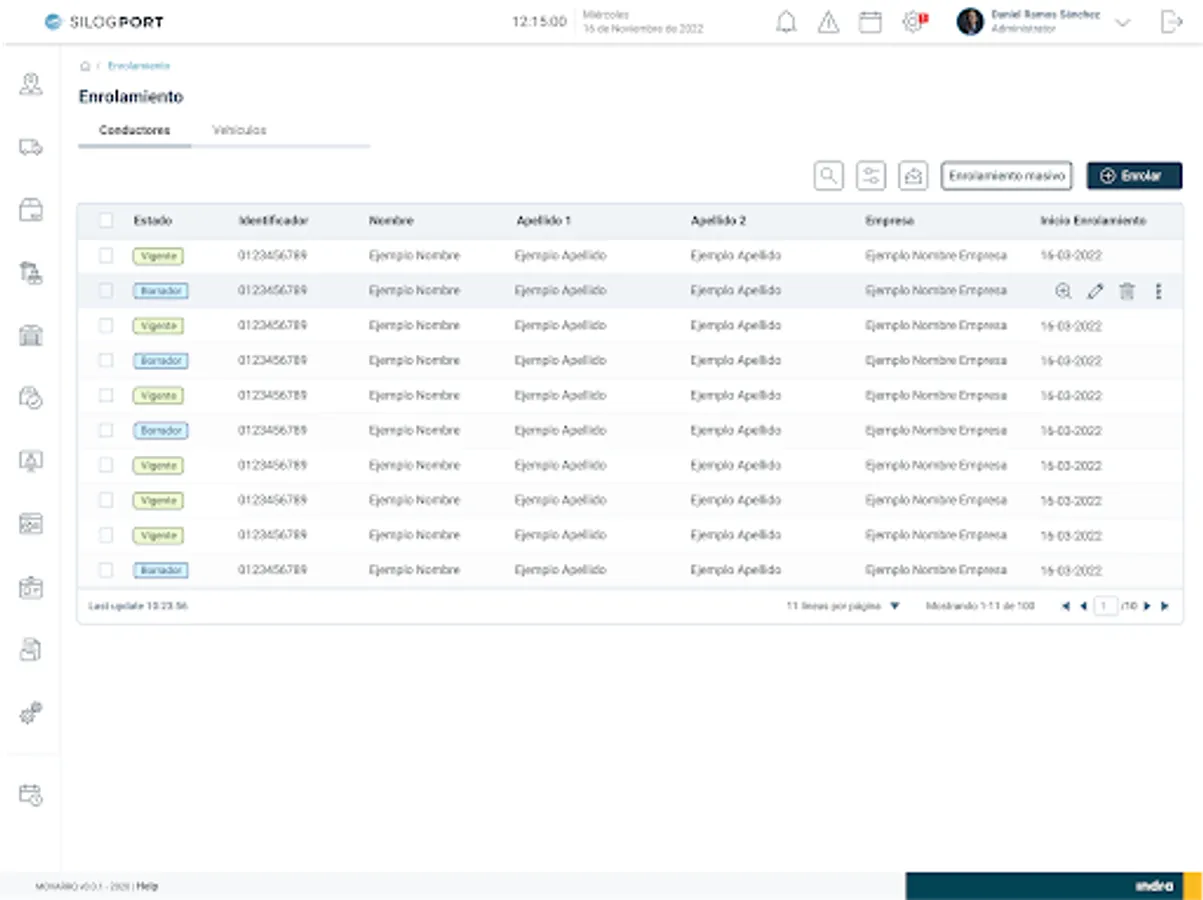Click the search magnifier button above table

tap(828, 176)
